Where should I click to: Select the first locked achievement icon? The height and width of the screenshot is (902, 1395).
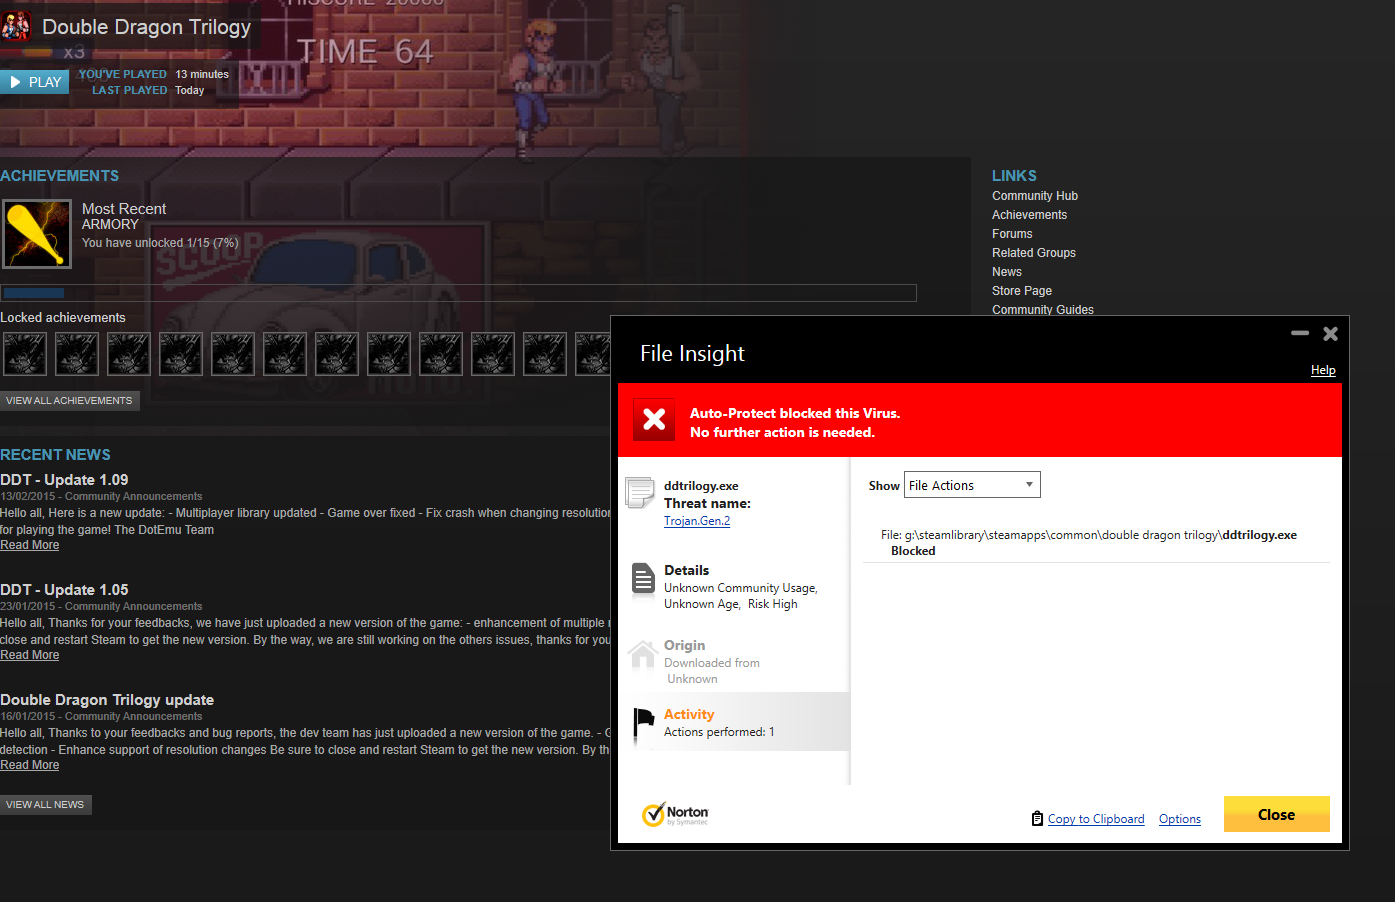click(25, 354)
